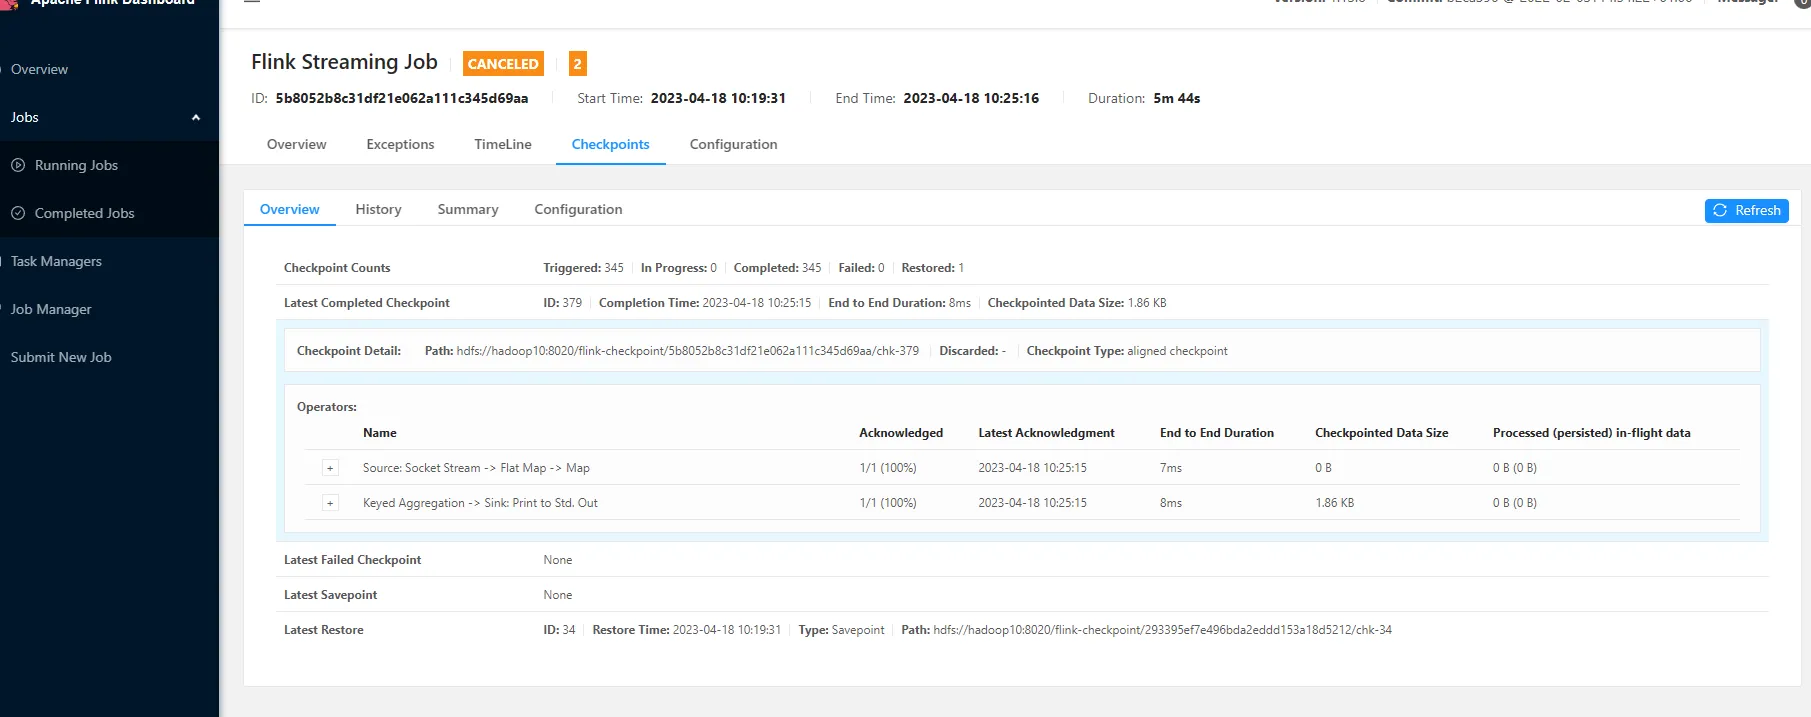Click the Restored: 1 count

click(932, 268)
